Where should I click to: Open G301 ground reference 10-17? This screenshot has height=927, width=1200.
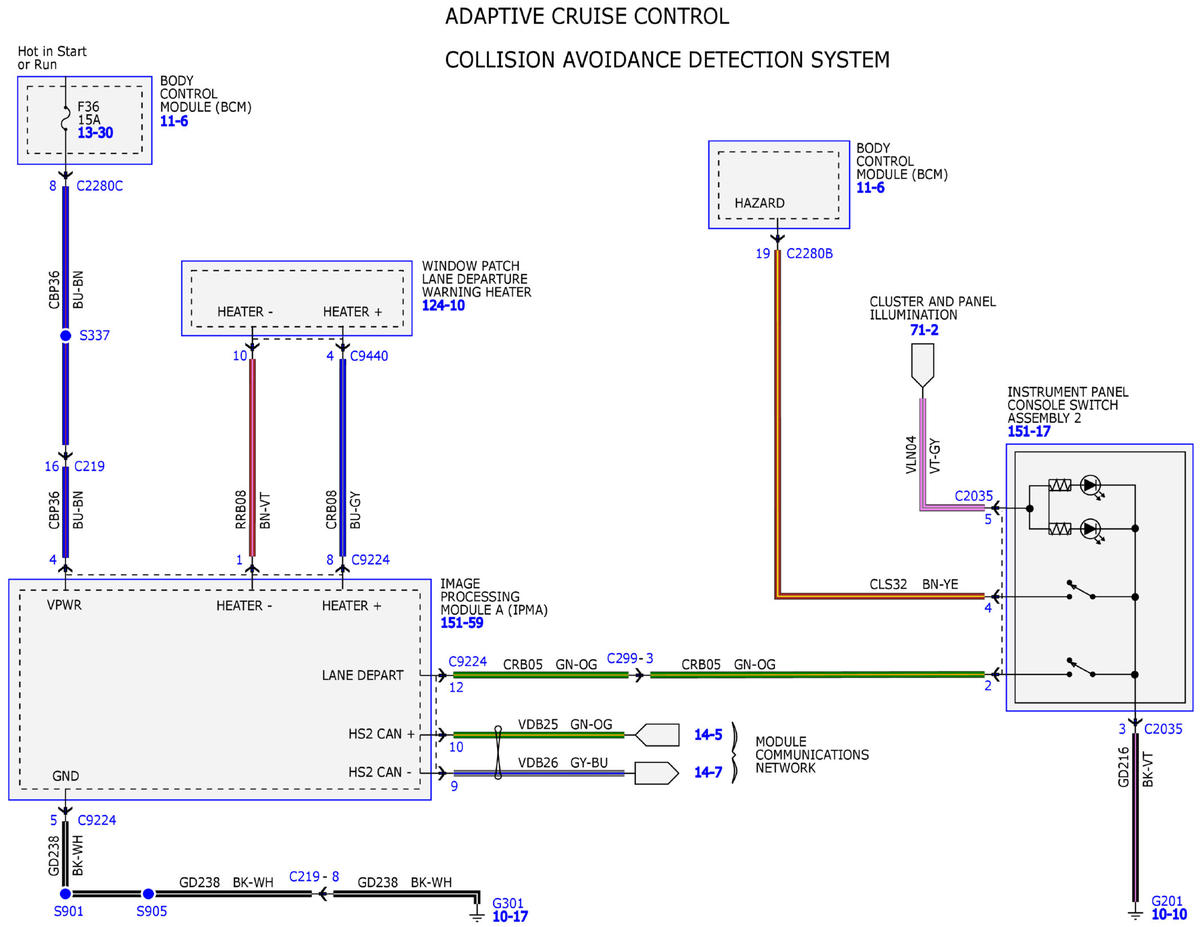(x=511, y=915)
